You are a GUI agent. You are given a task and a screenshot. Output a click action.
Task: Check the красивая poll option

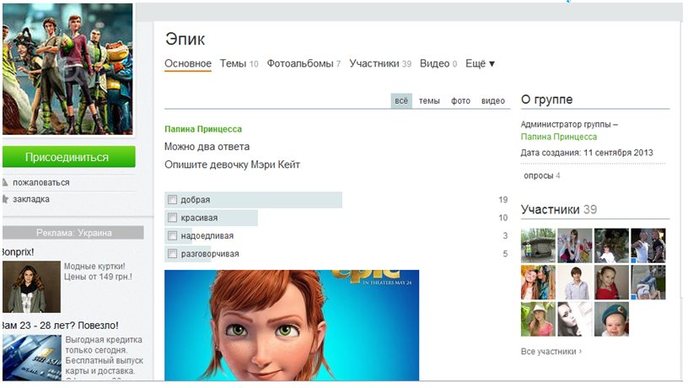click(172, 218)
